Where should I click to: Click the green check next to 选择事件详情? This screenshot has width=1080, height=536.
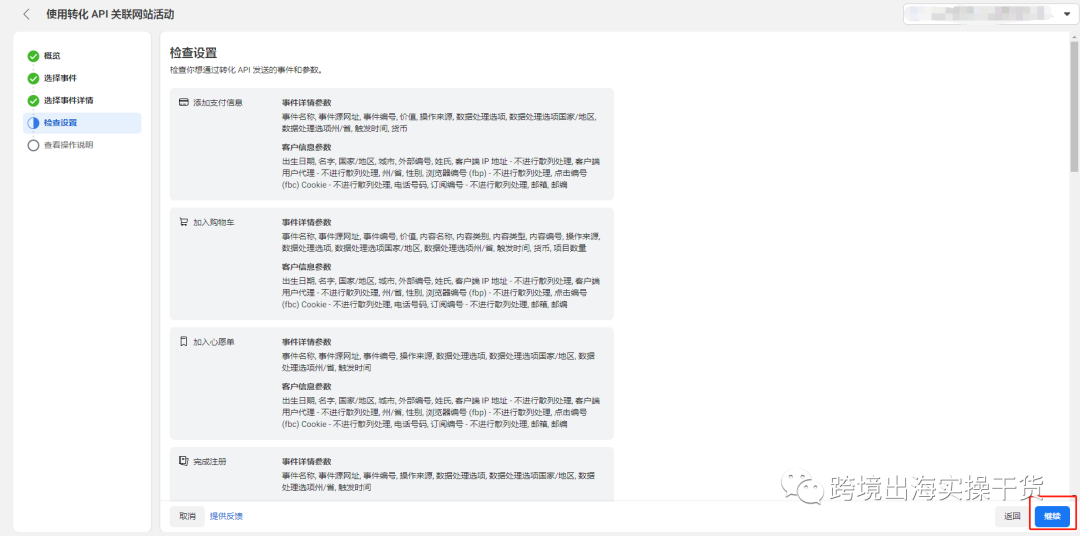33,101
